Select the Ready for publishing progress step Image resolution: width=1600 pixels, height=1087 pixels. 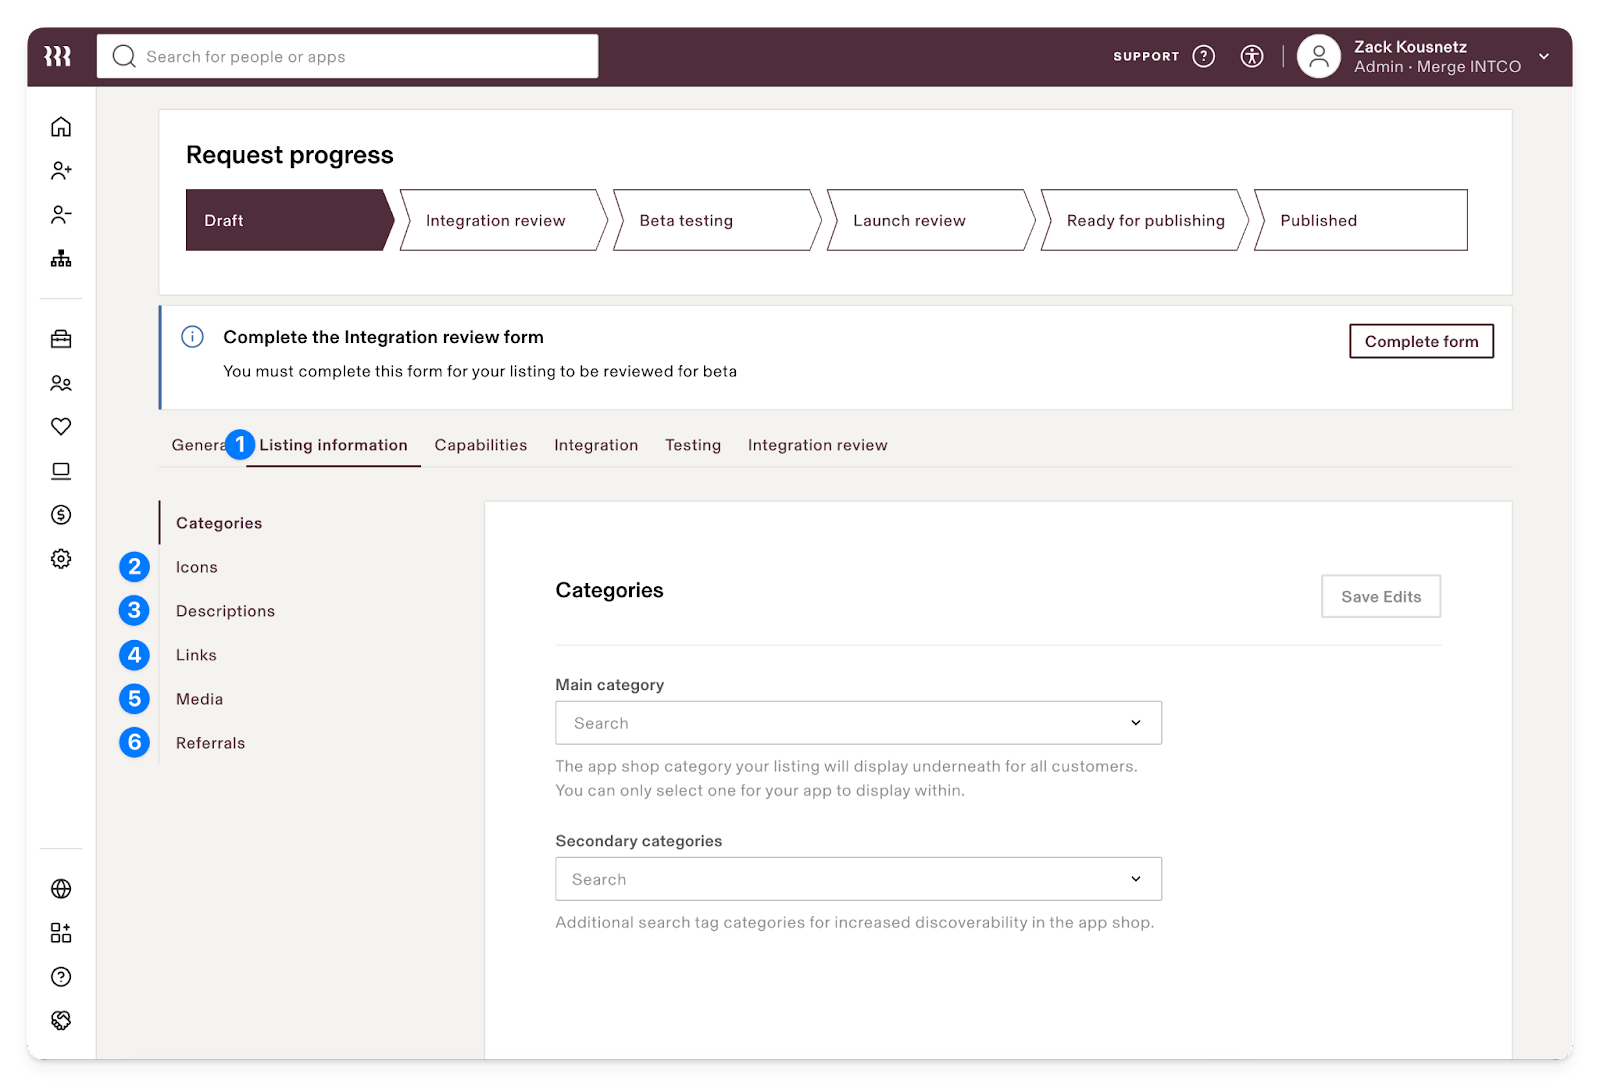[x=1145, y=220]
